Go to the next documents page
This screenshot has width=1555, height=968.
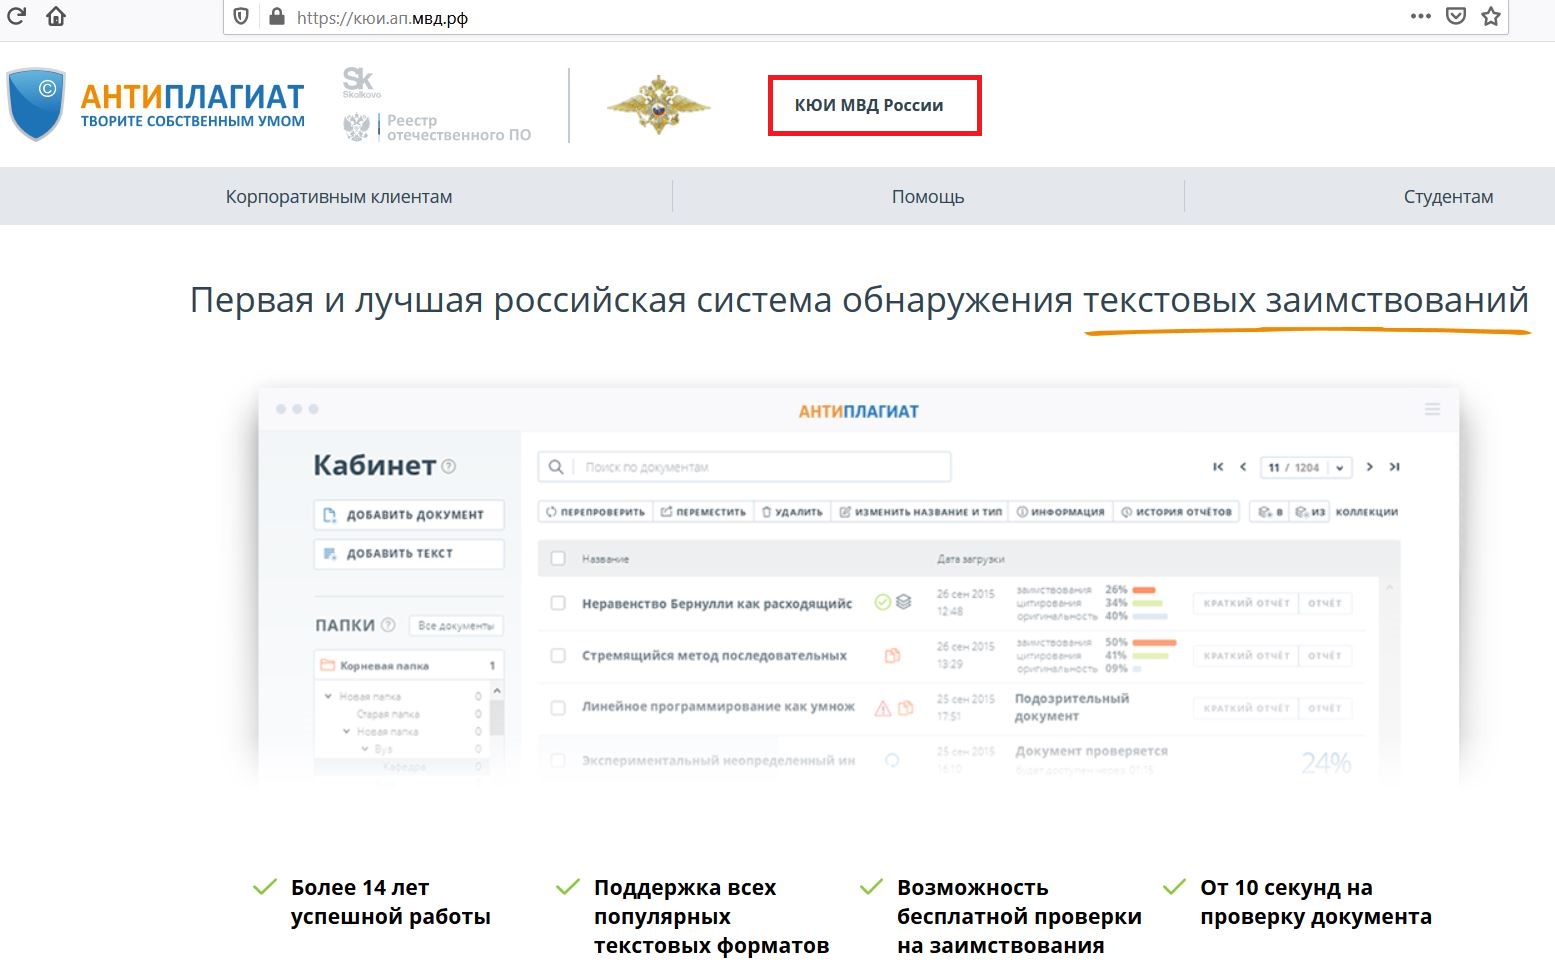[1370, 467]
